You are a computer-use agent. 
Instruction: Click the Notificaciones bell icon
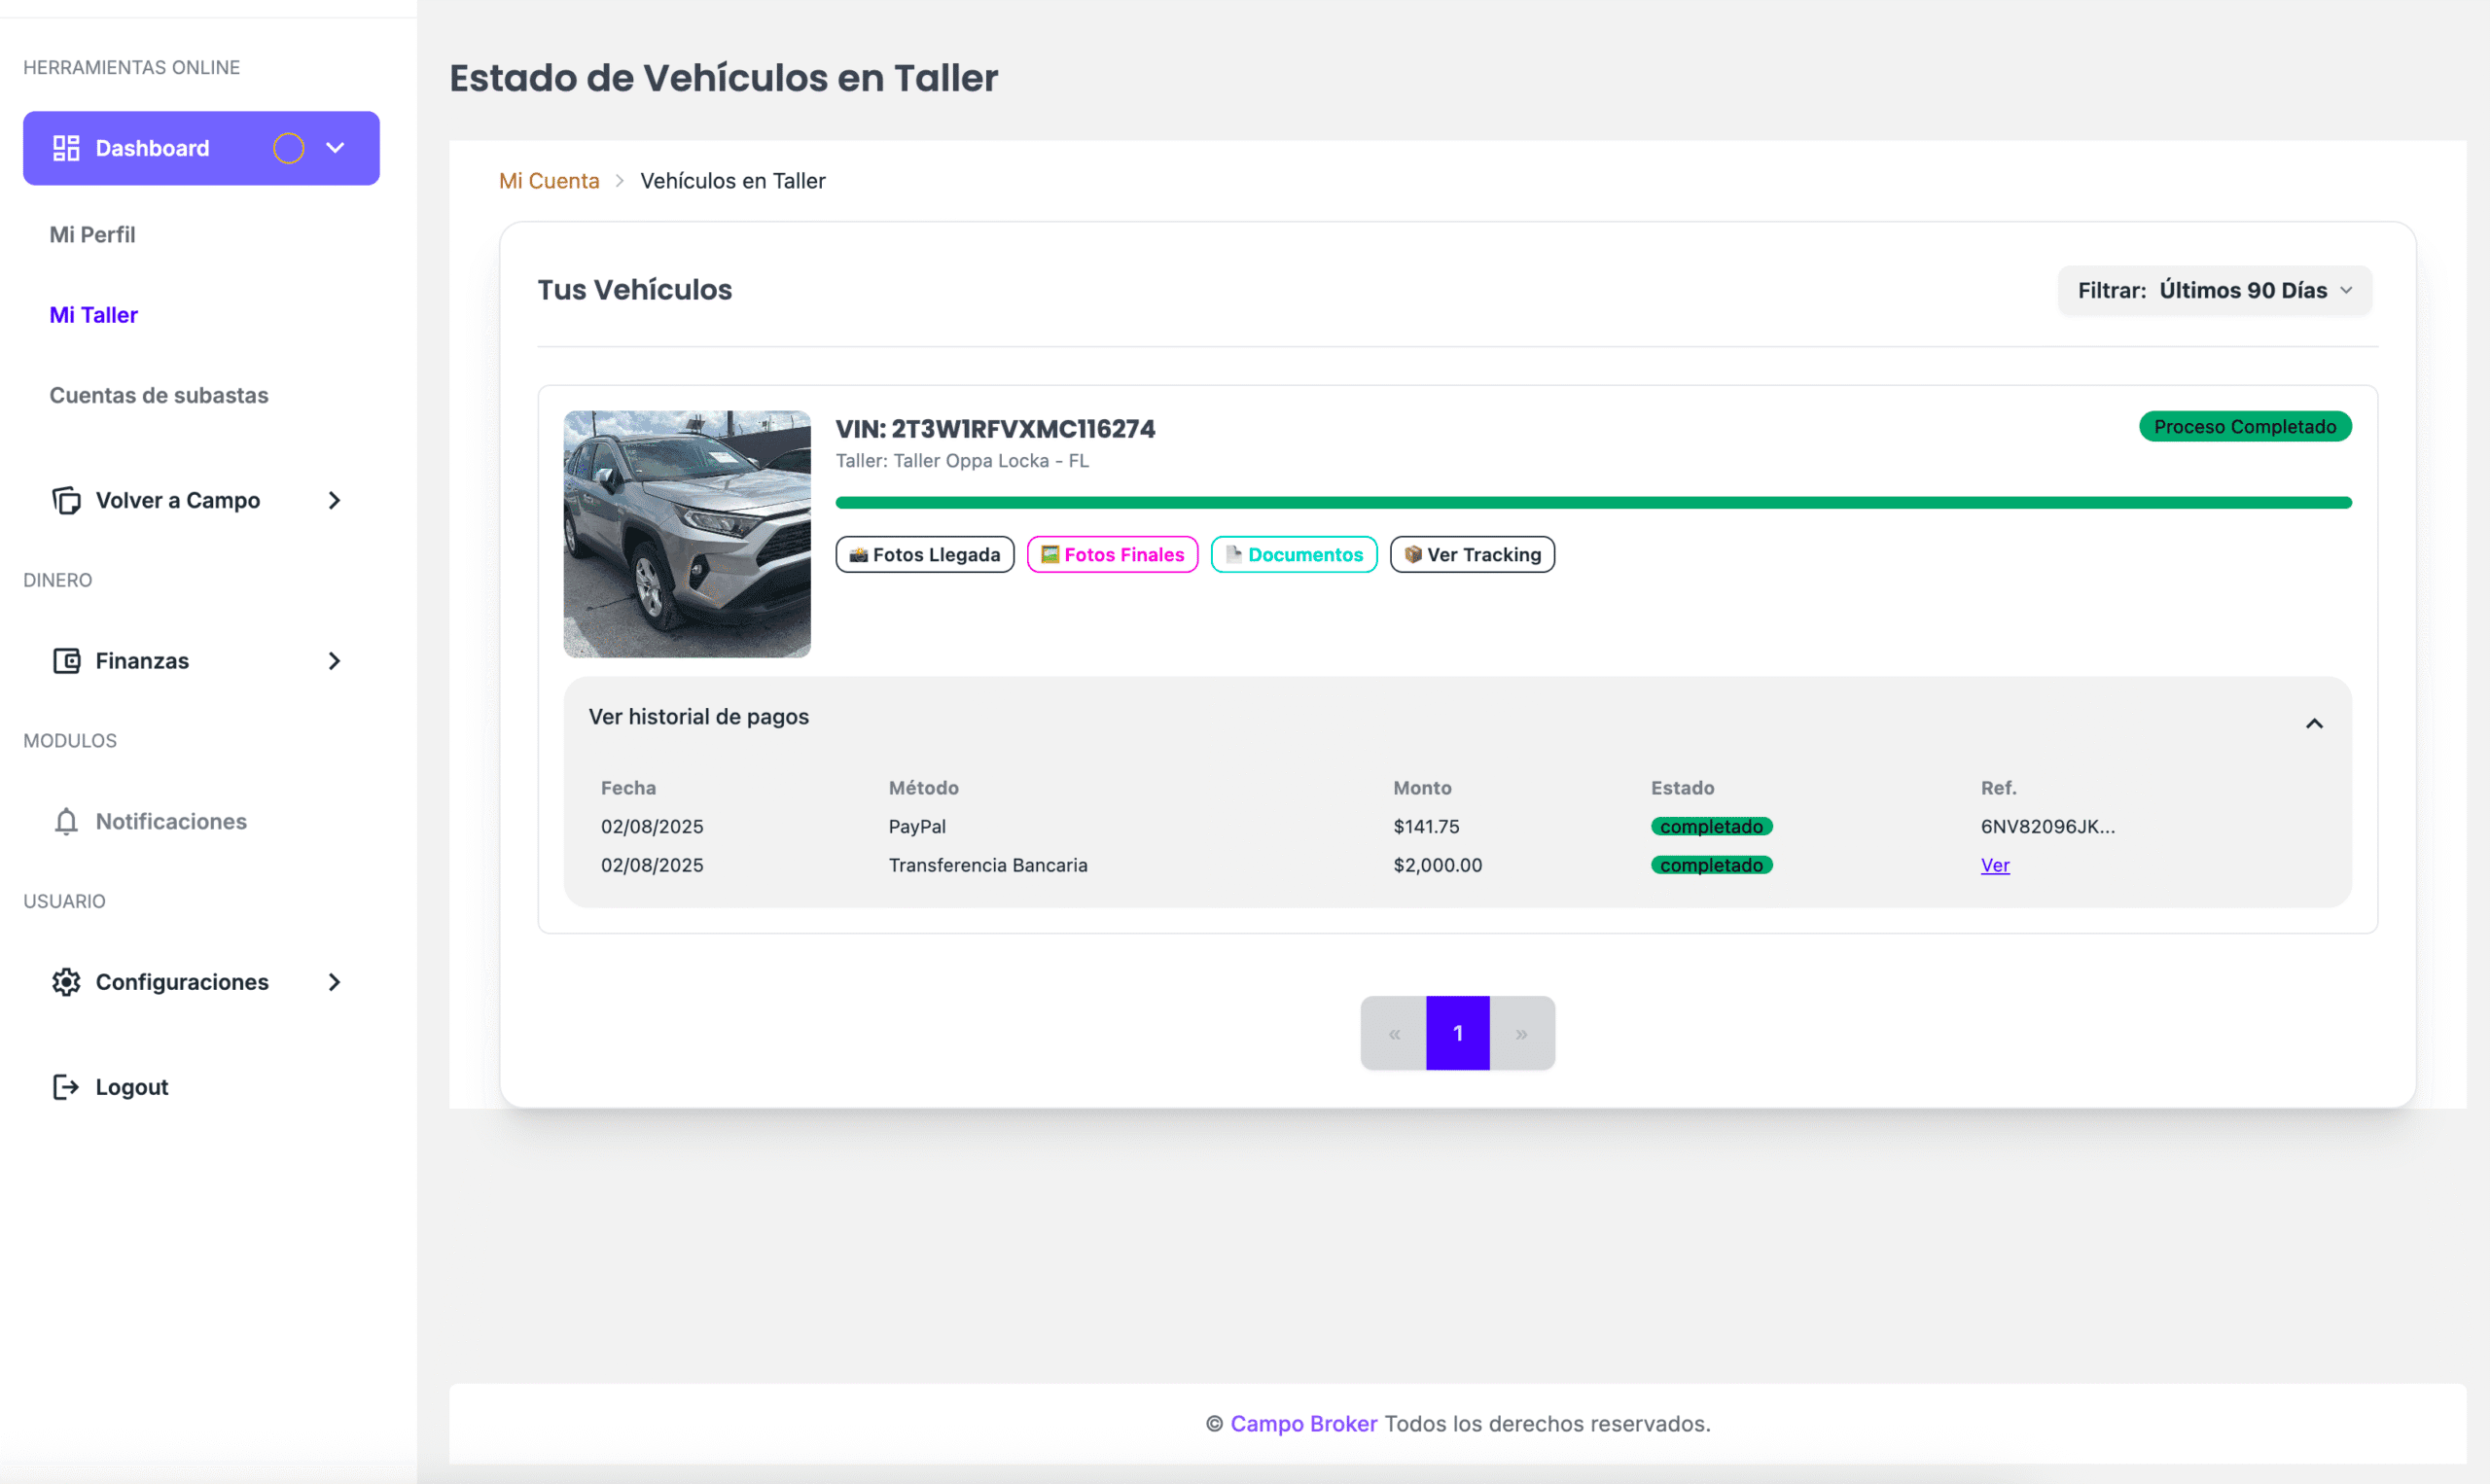66,821
